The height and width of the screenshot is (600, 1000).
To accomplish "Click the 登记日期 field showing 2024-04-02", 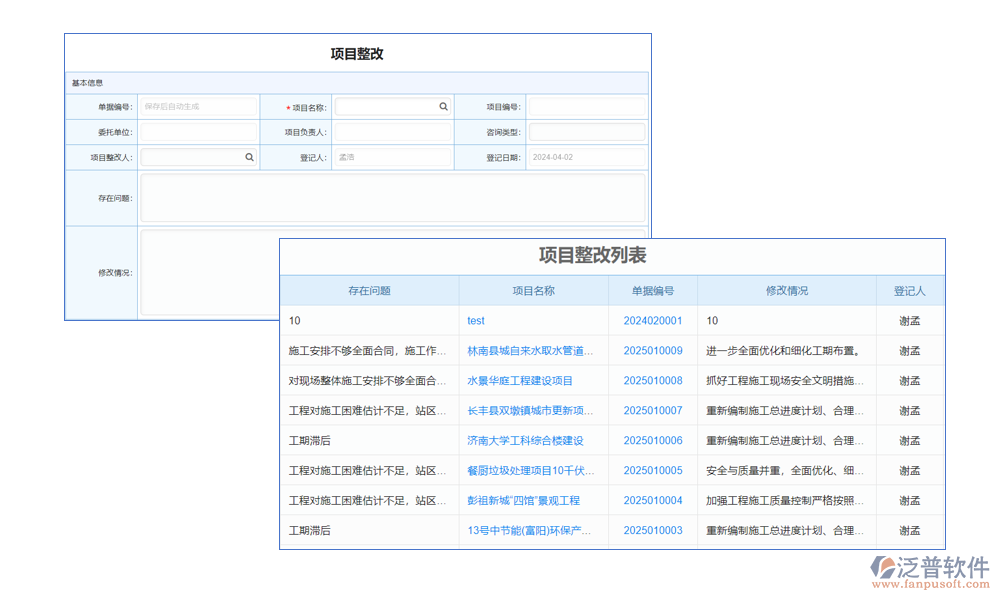I will tap(587, 157).
